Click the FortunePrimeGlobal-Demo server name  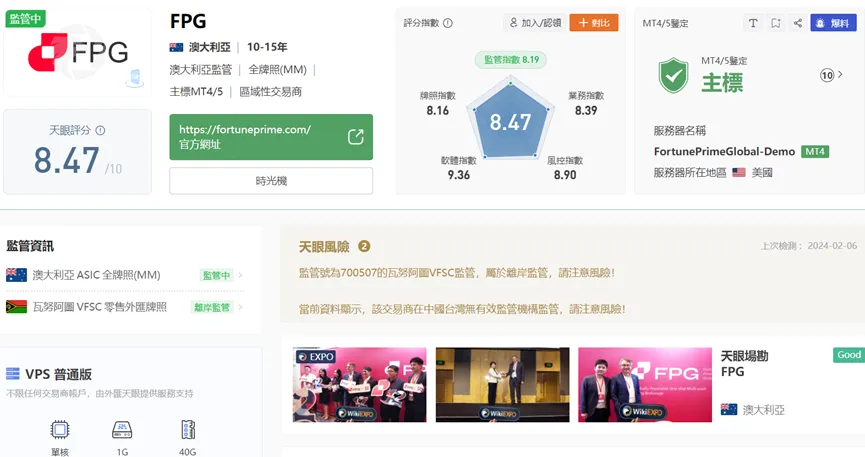pos(724,152)
